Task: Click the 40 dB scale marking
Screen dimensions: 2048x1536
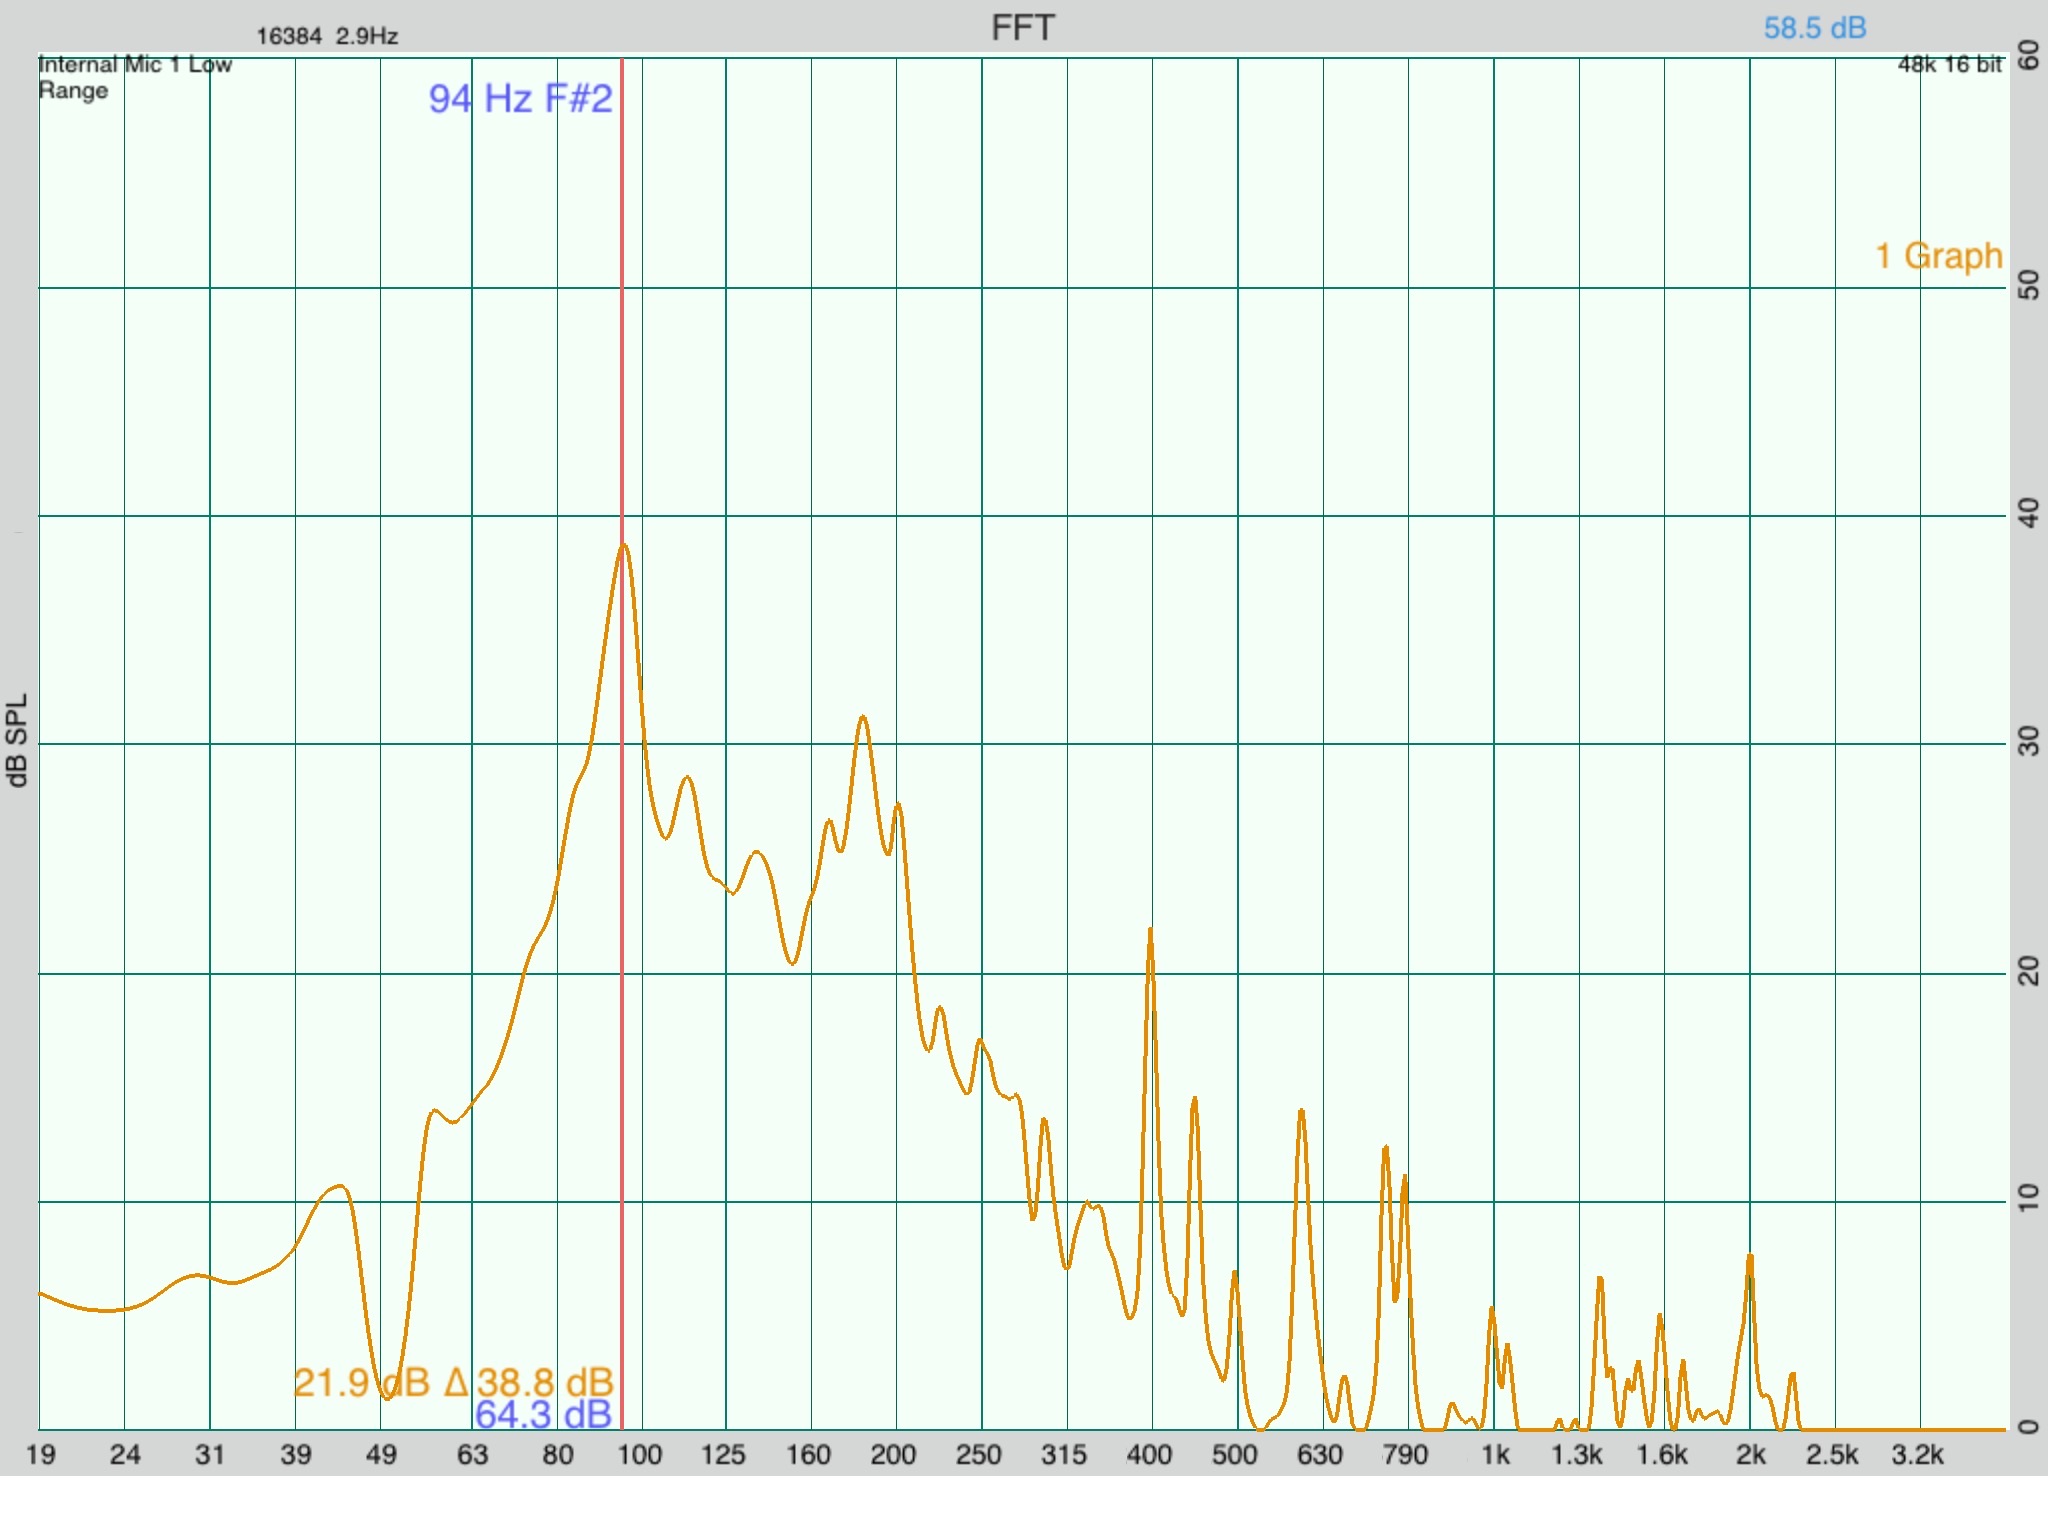Action: pyautogui.click(x=2029, y=514)
